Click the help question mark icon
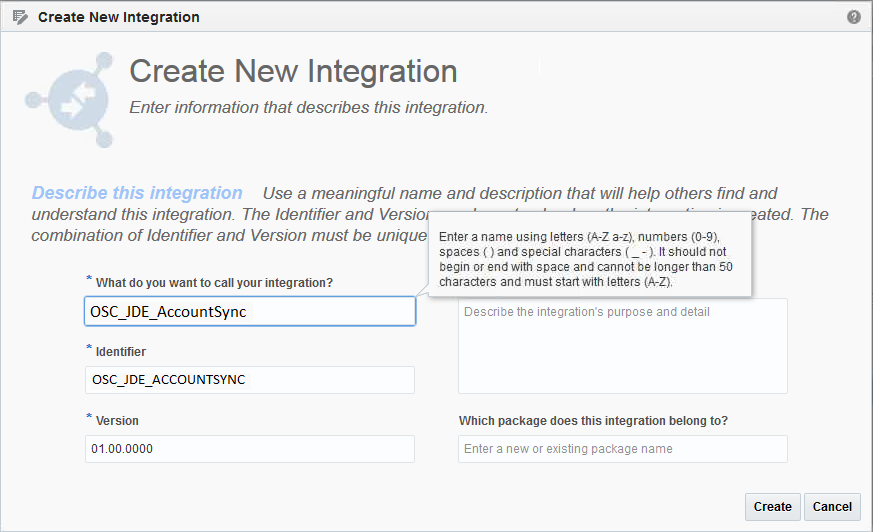The height and width of the screenshot is (532, 873). pos(854,17)
